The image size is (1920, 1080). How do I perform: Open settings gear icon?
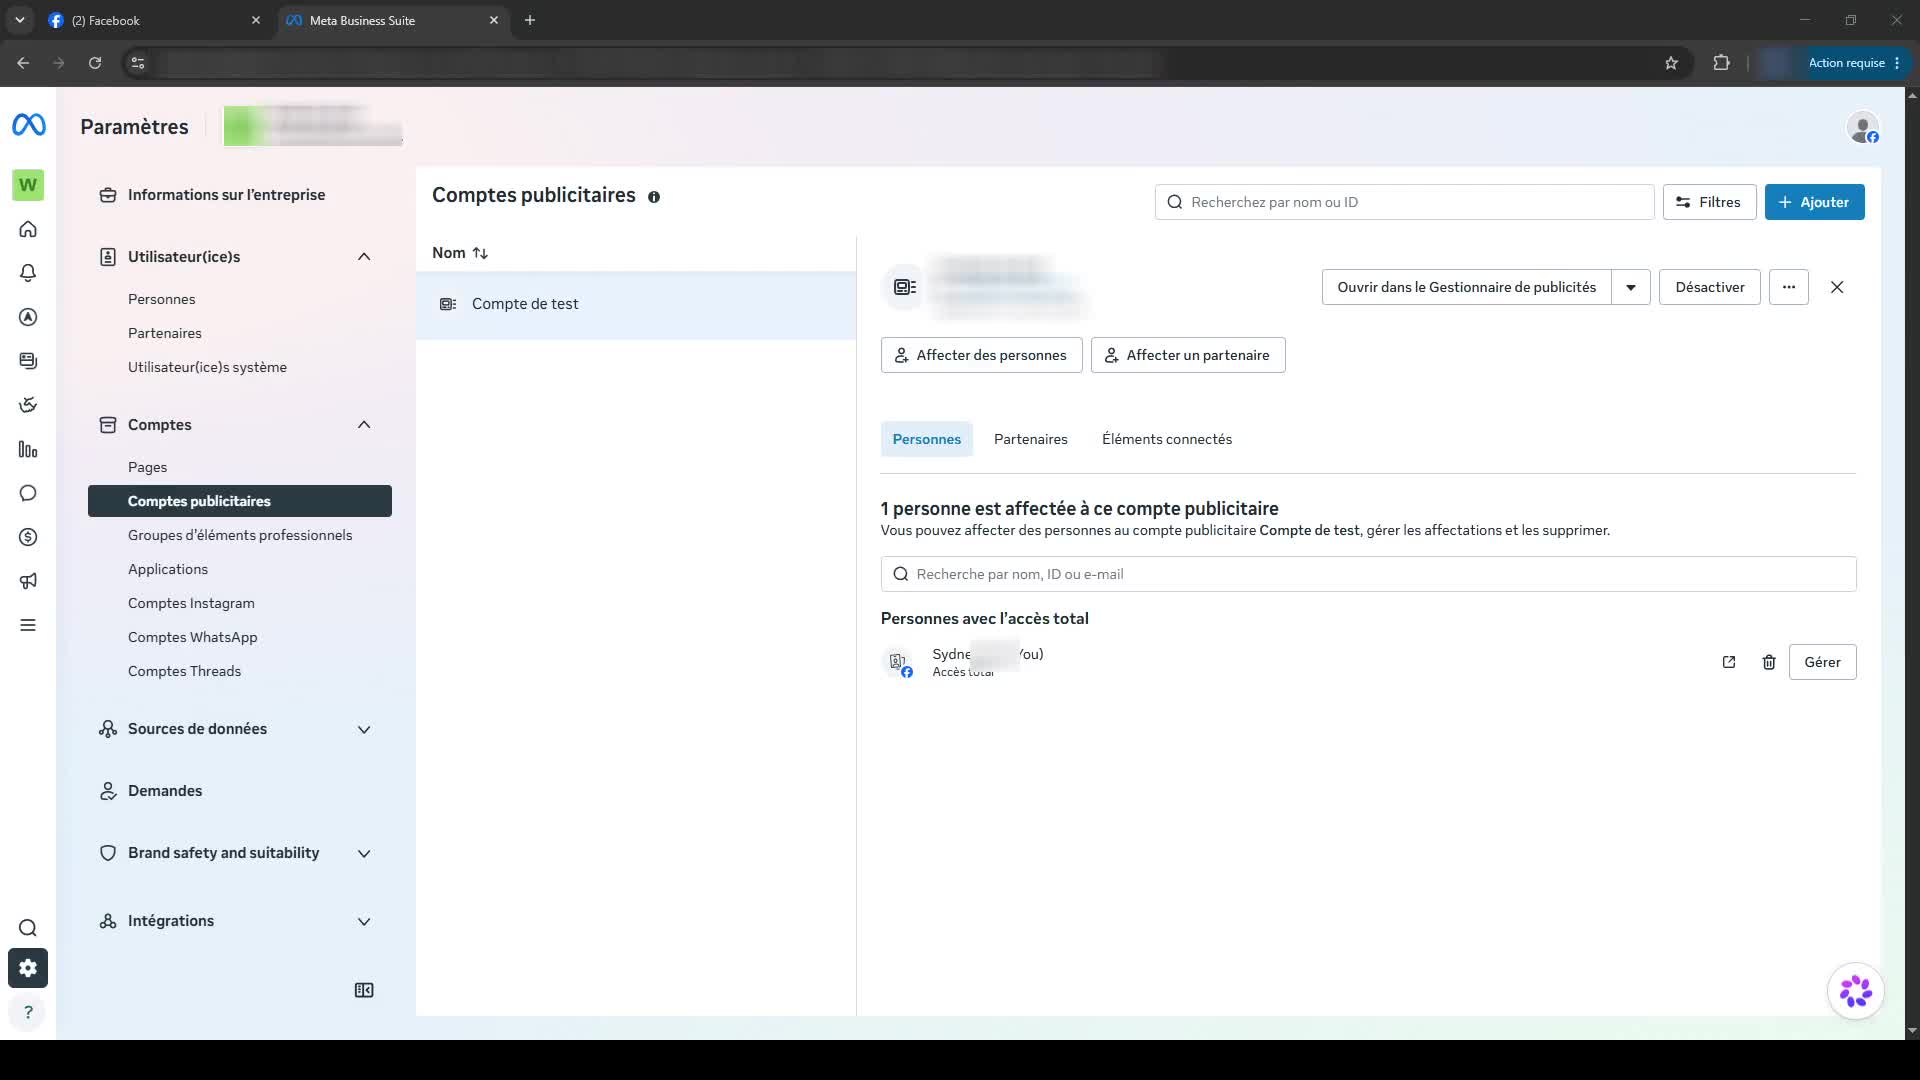pos(28,968)
